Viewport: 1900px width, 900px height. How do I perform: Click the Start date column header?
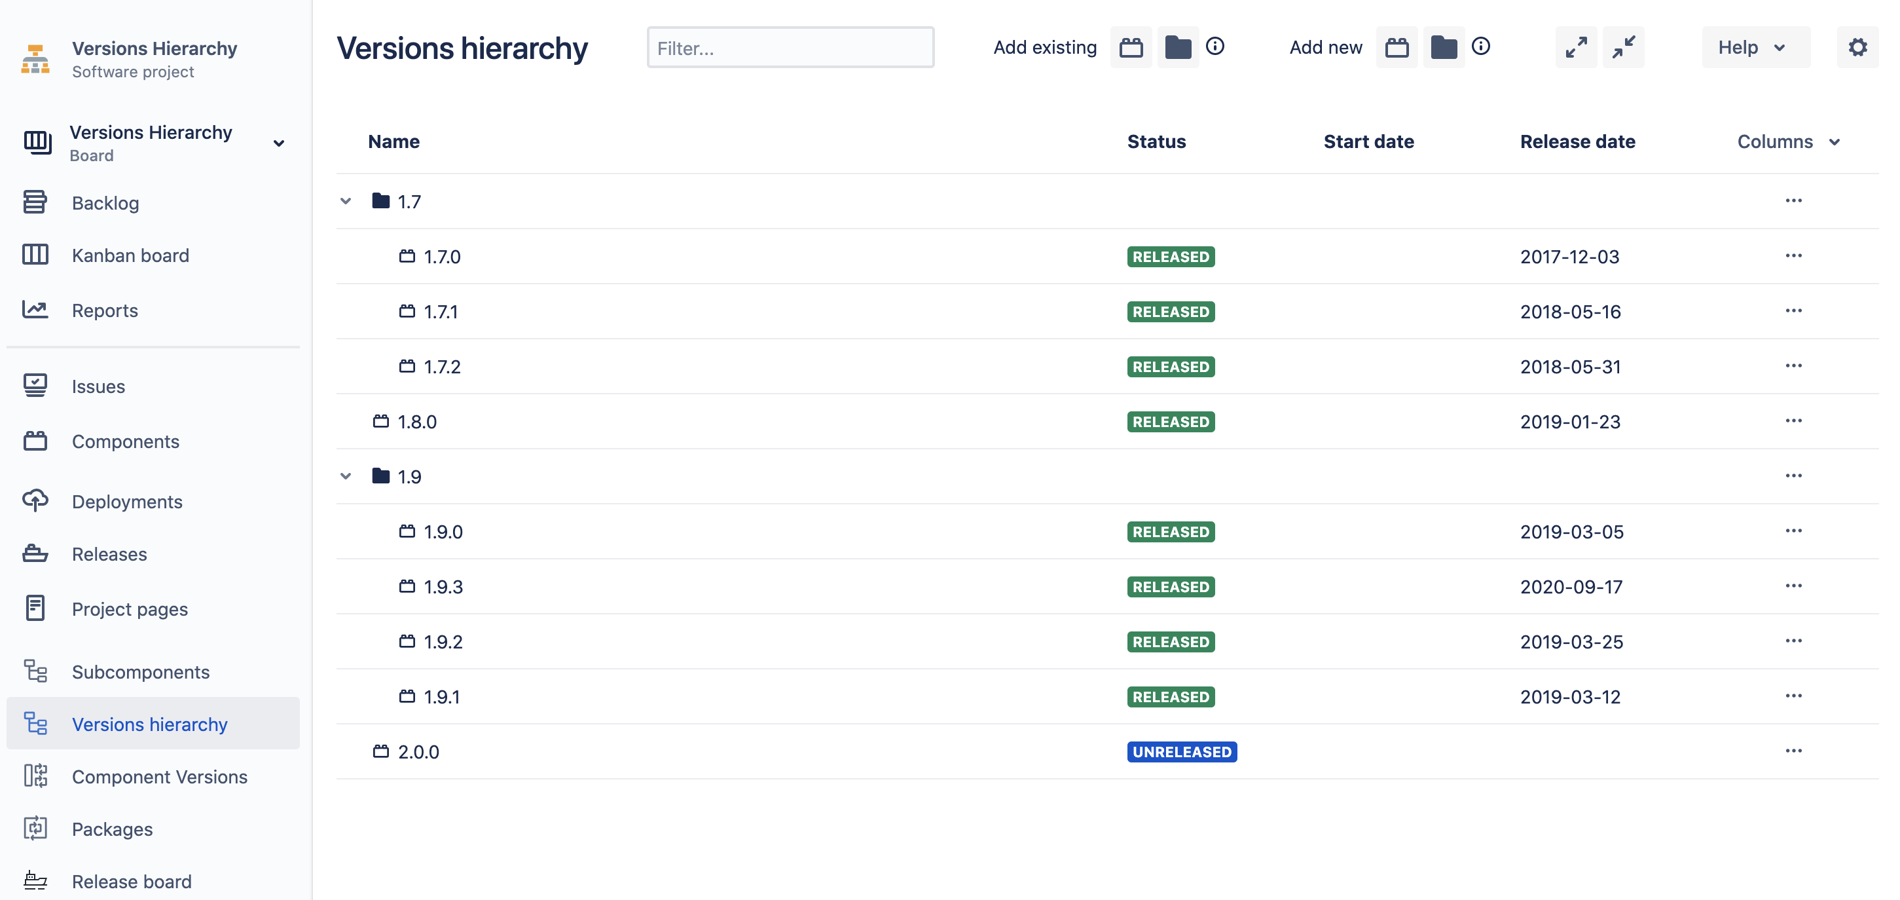click(1369, 142)
